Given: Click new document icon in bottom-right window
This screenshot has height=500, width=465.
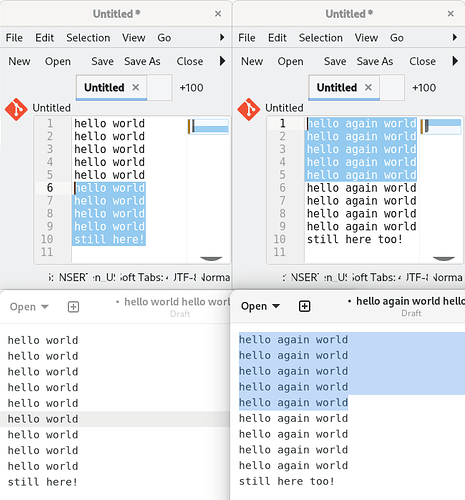Looking at the screenshot, I should point(304,306).
